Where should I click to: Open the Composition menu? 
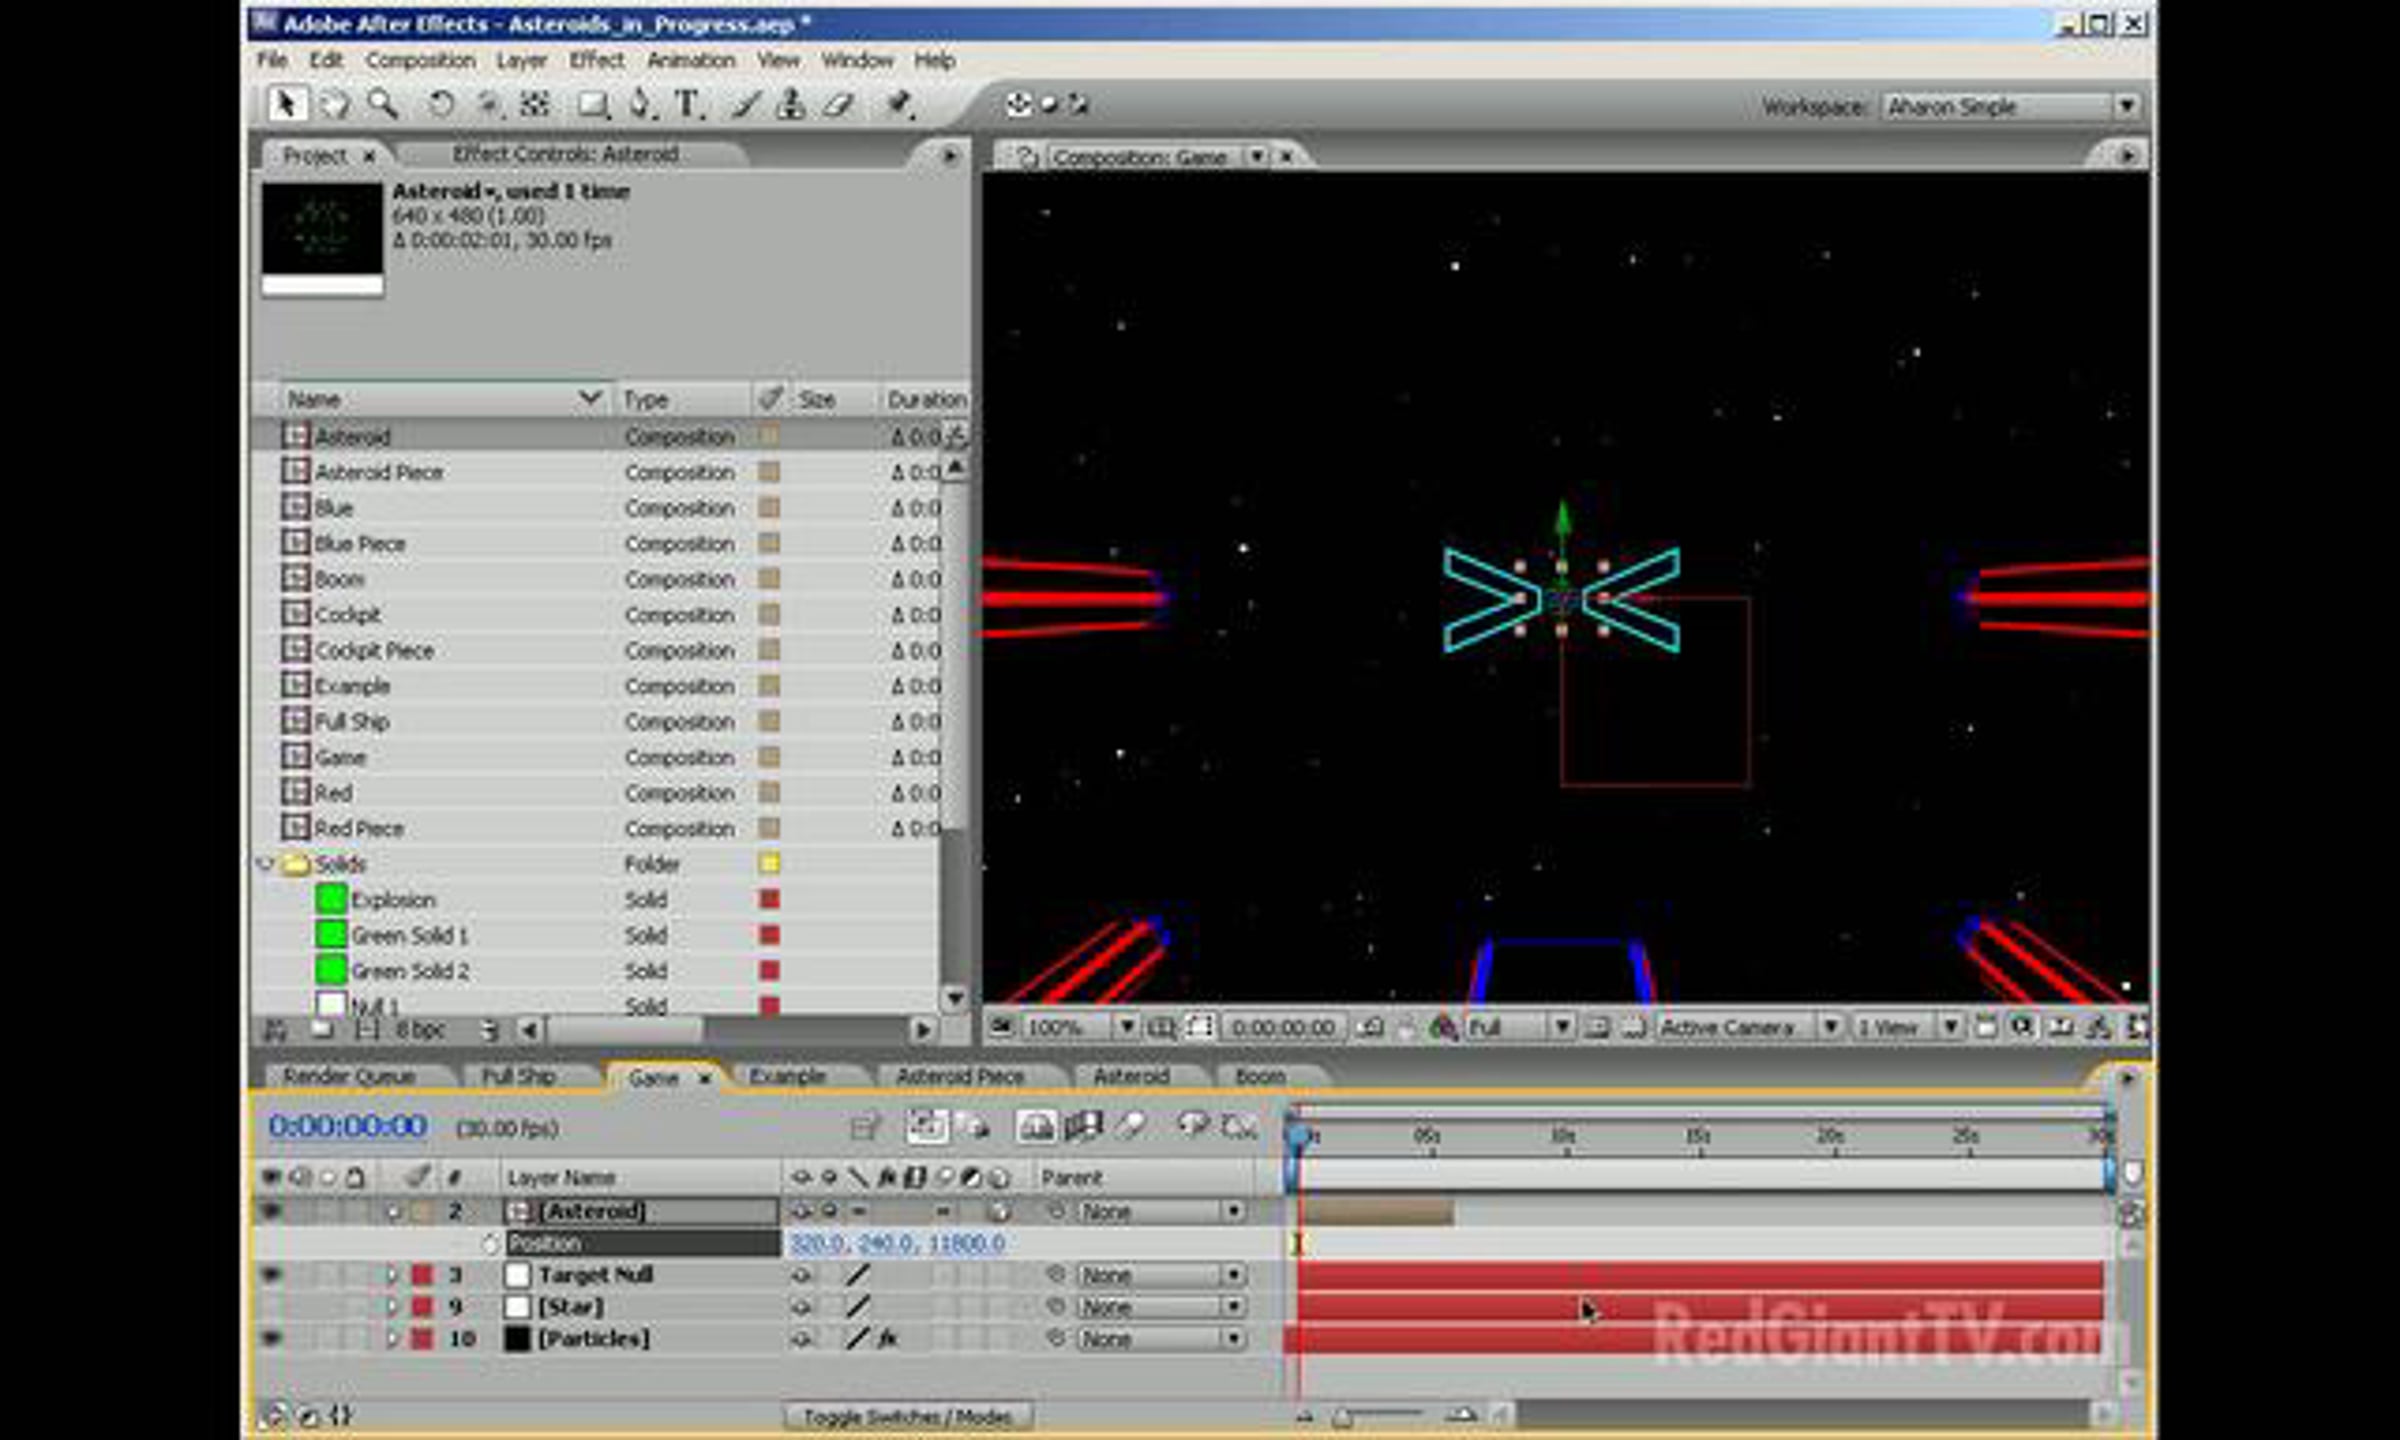point(420,60)
